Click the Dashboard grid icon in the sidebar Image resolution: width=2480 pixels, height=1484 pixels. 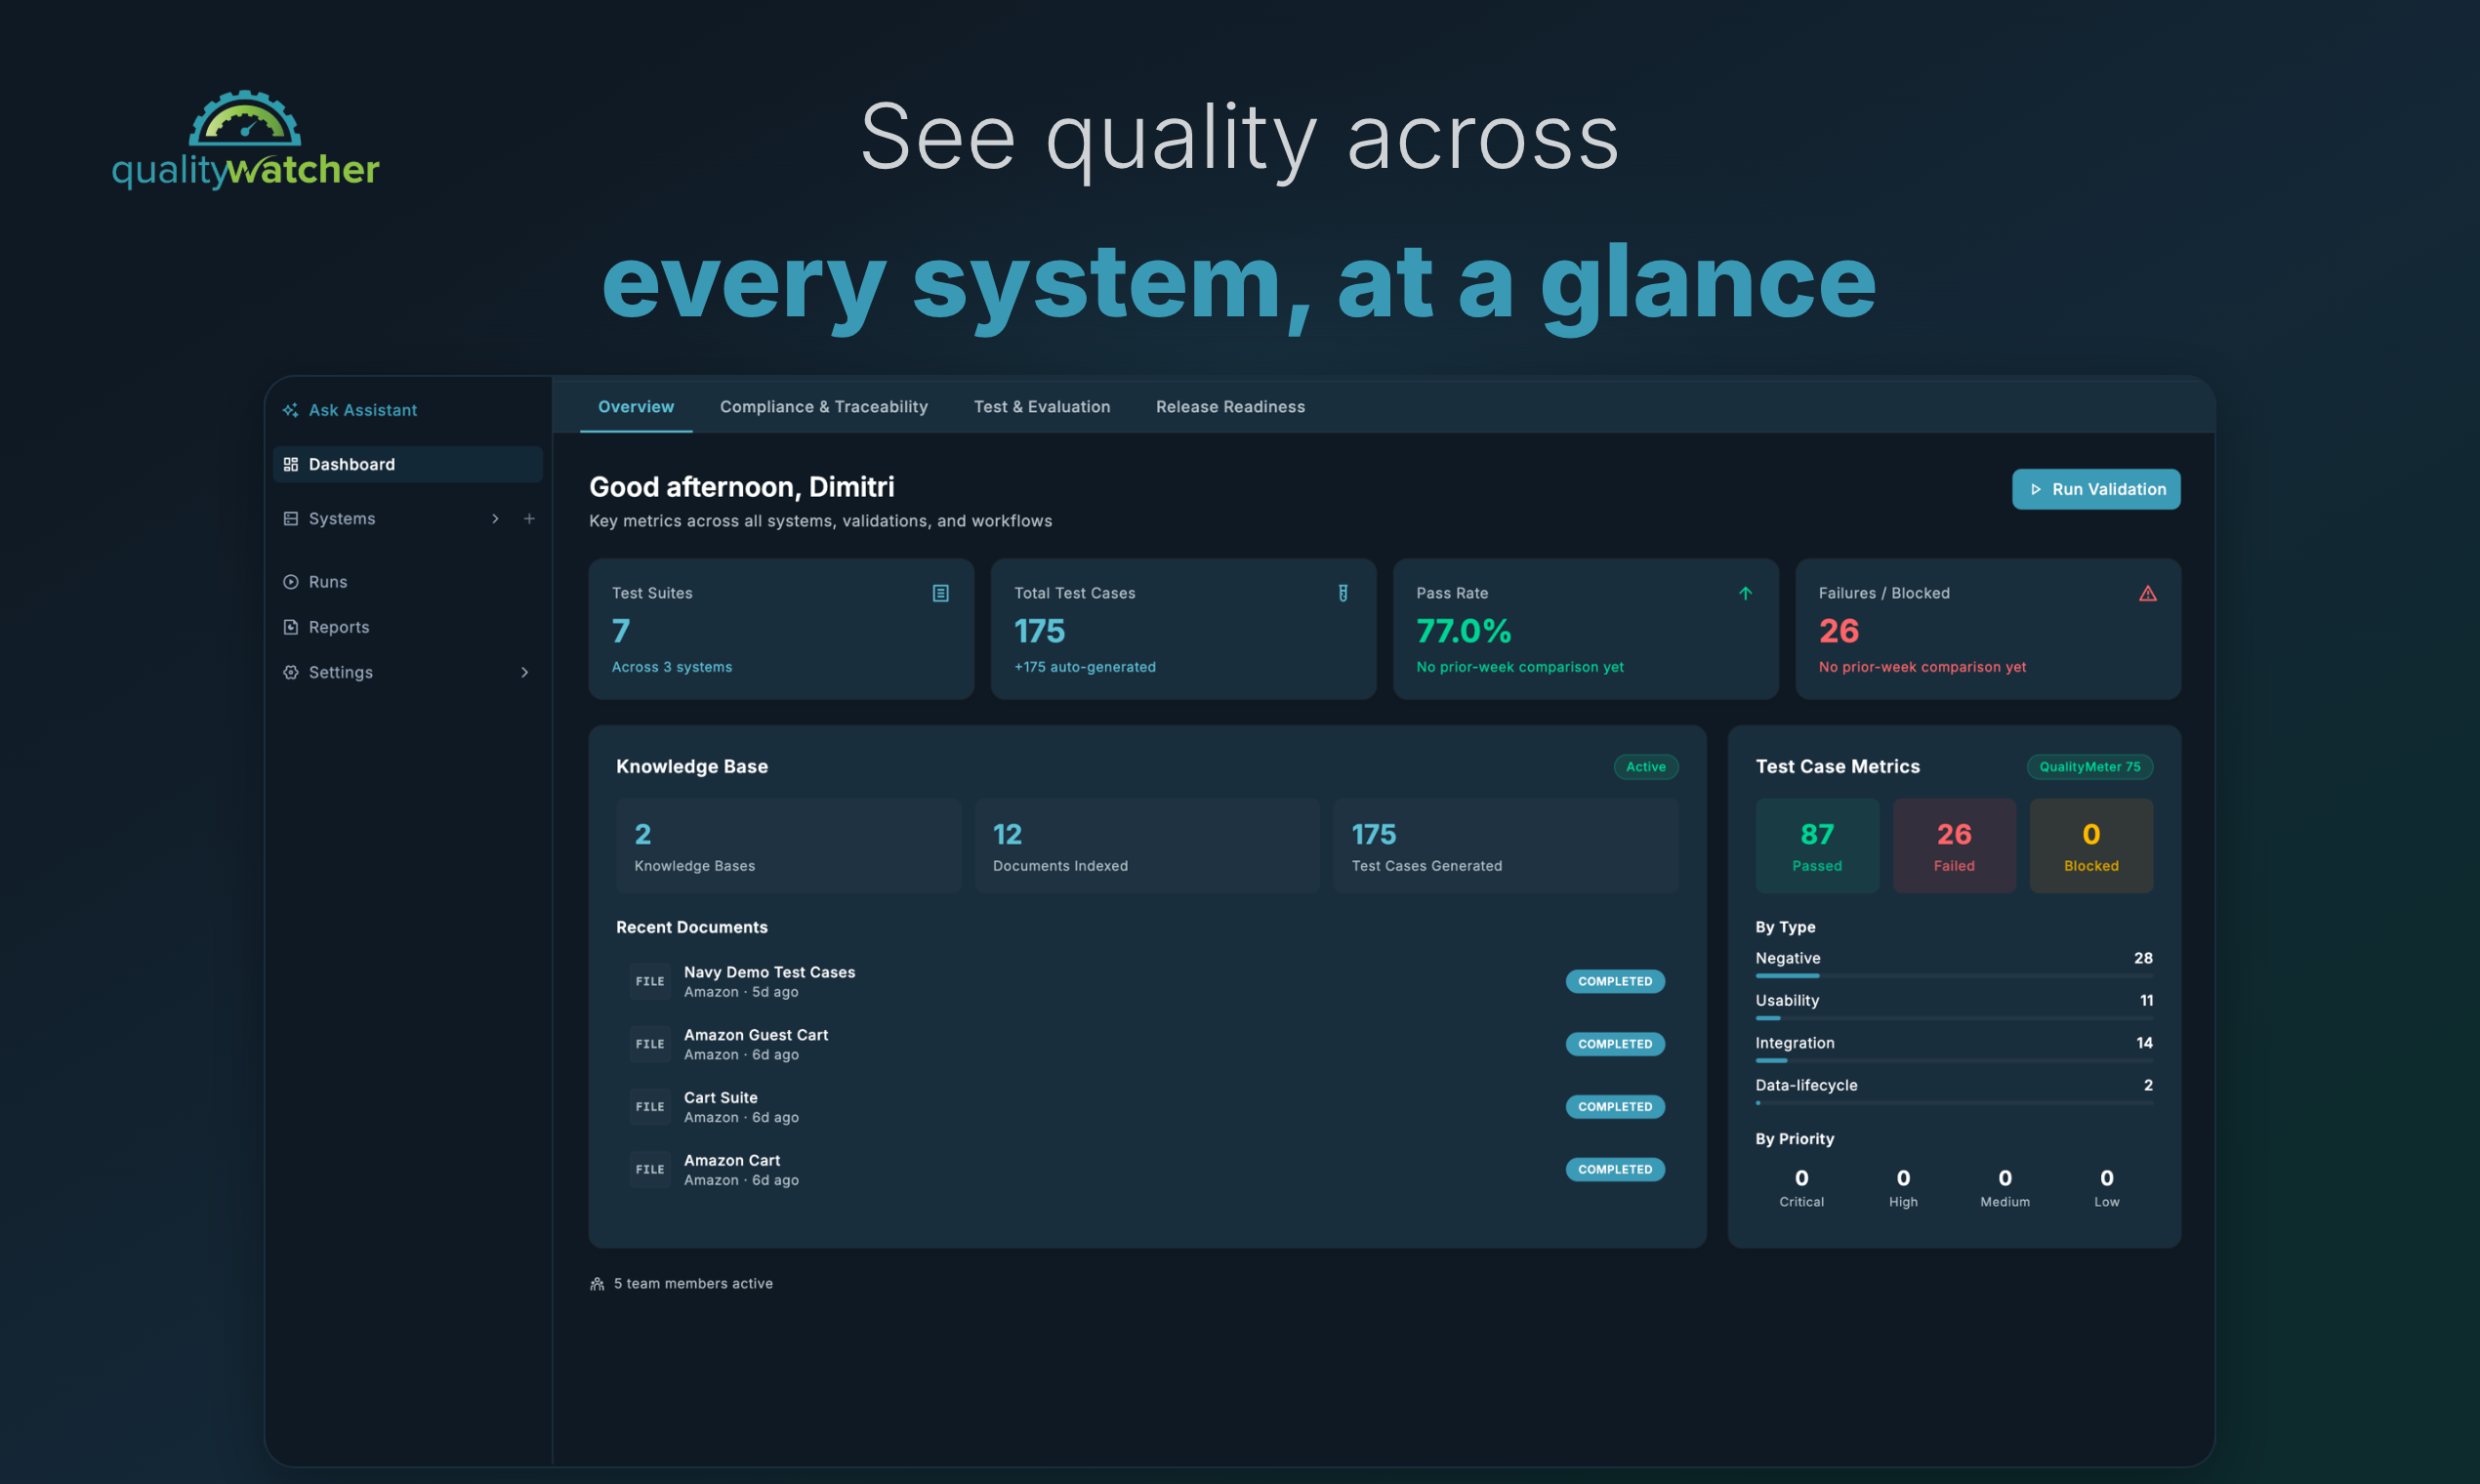[x=291, y=464]
